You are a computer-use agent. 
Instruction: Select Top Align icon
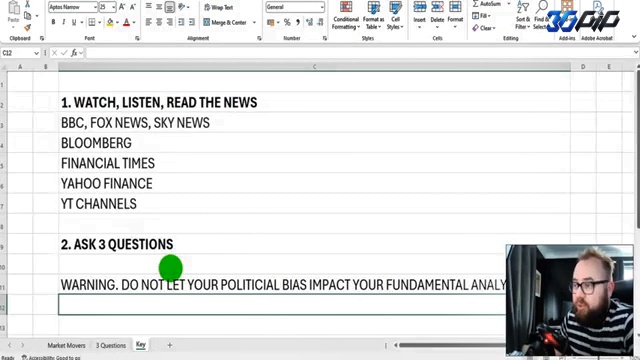[149, 7]
